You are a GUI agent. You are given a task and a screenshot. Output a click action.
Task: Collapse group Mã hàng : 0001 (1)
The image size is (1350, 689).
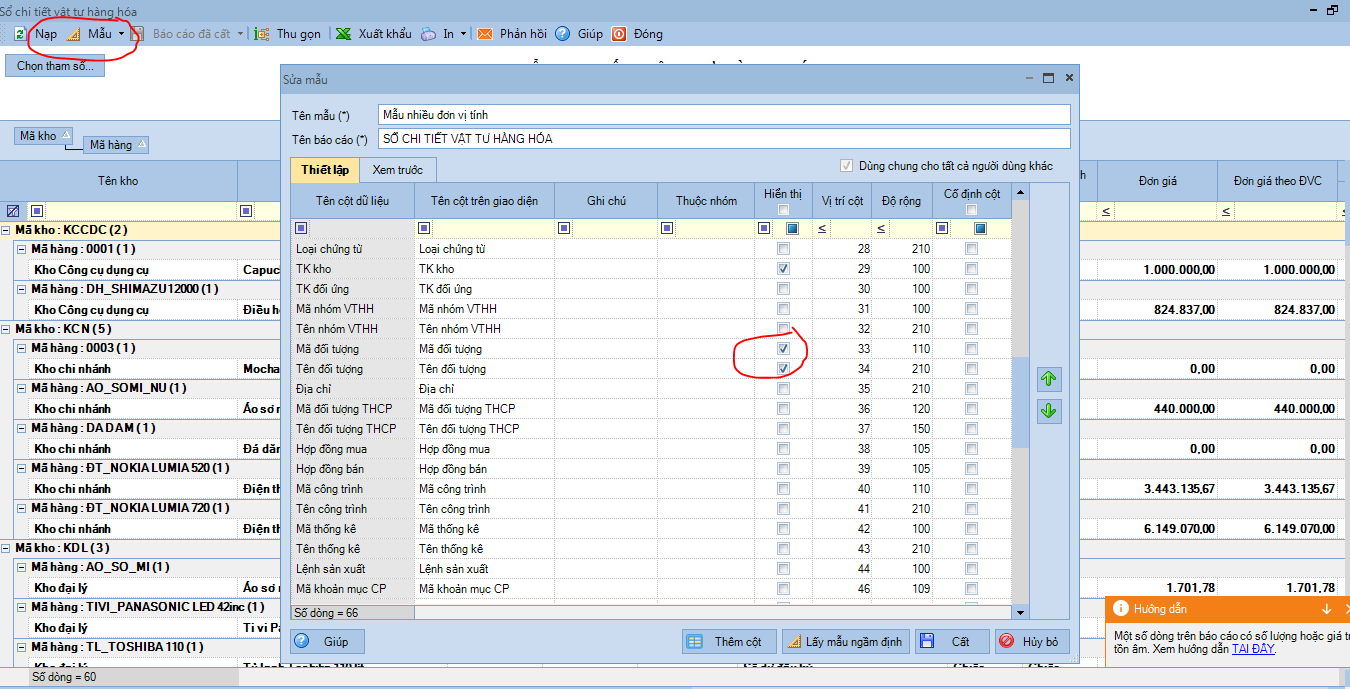(21, 249)
